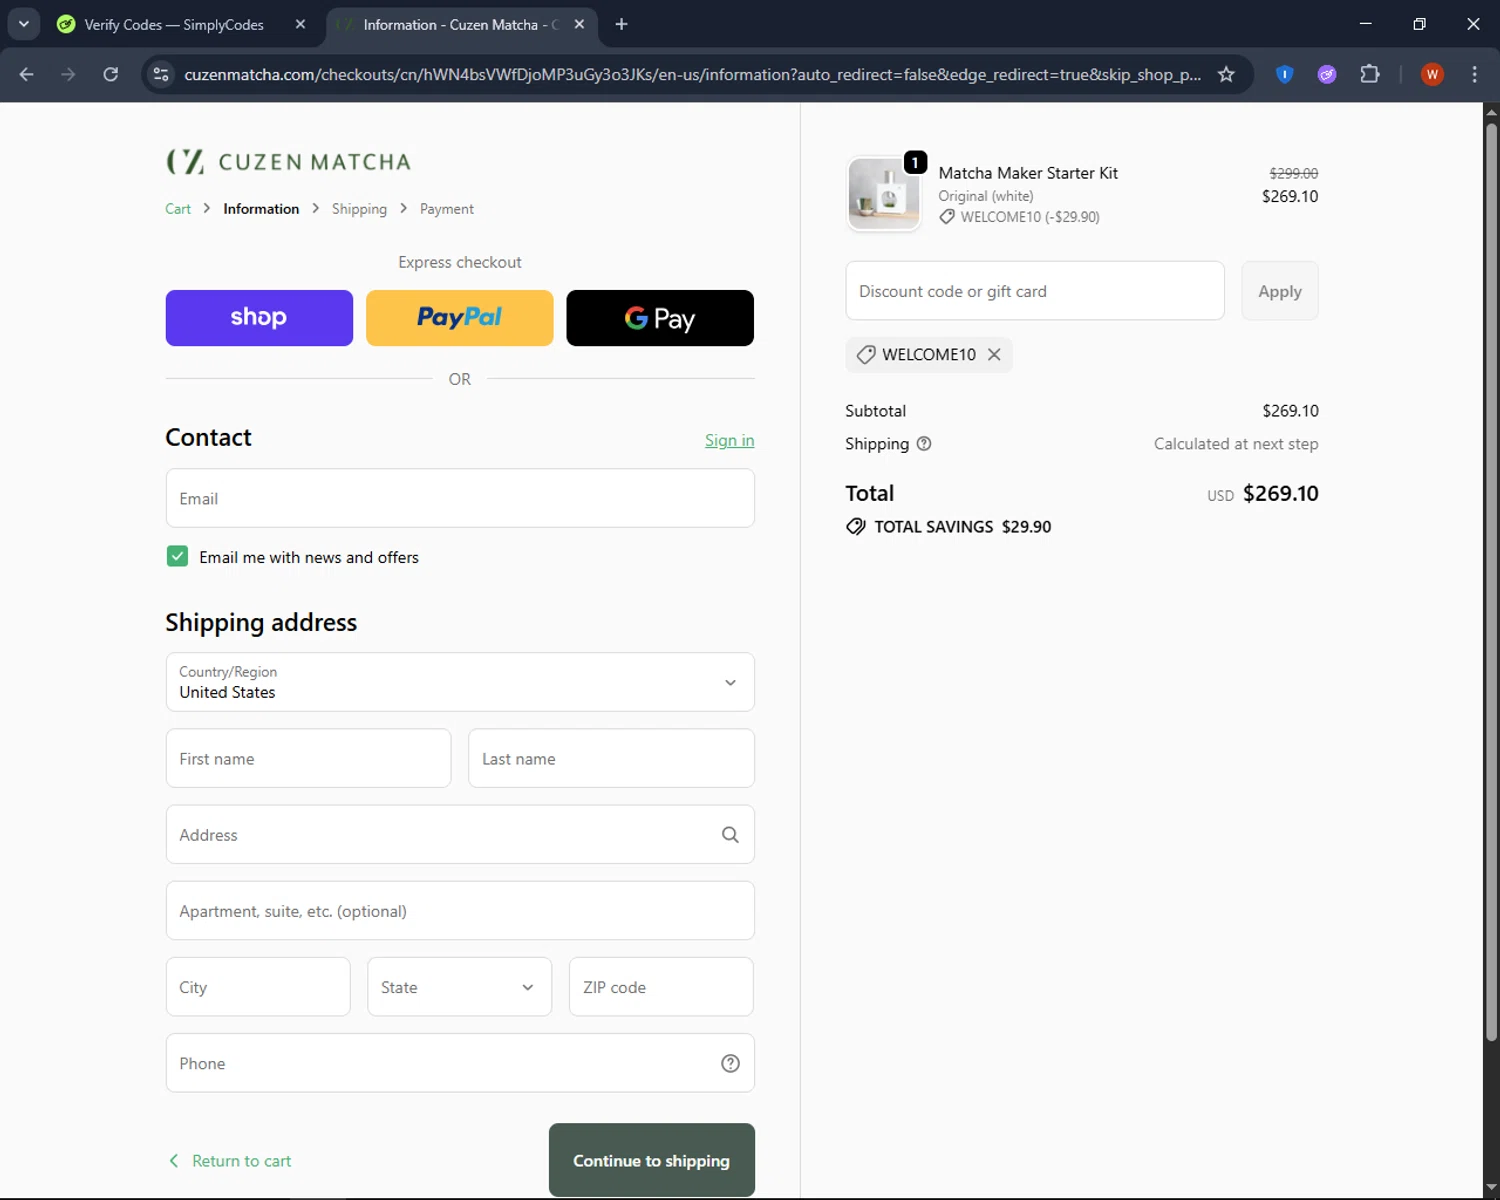Click the browser address bar URL
The height and width of the screenshot is (1200, 1500).
point(692,74)
